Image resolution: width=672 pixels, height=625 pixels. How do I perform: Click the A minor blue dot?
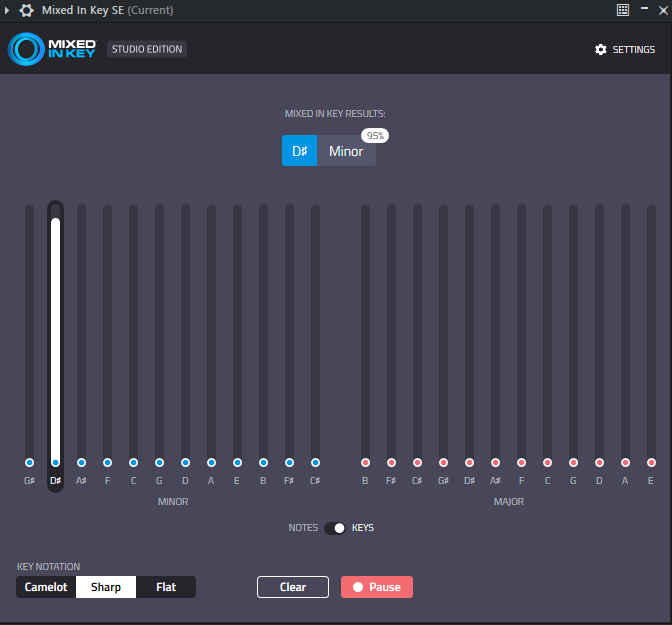tap(211, 463)
